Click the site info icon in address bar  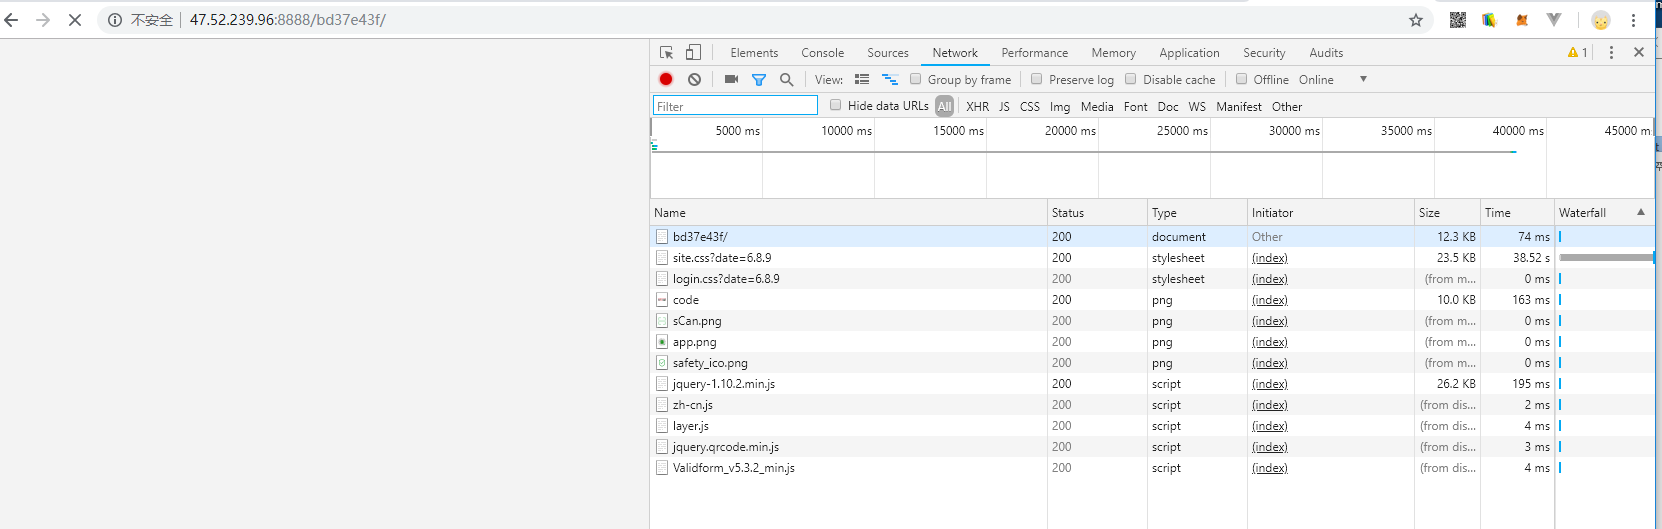[115, 20]
